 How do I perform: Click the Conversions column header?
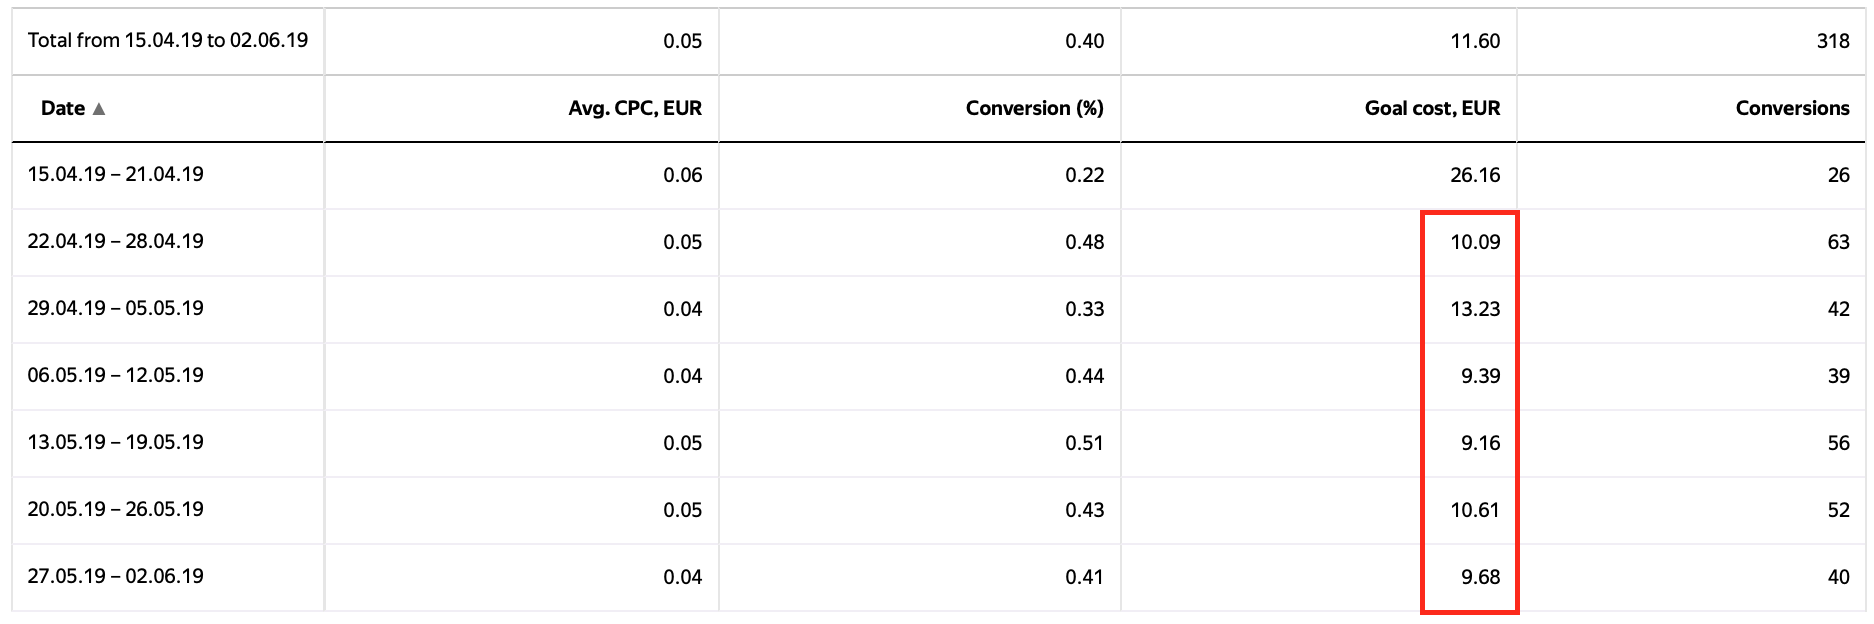[1792, 108]
